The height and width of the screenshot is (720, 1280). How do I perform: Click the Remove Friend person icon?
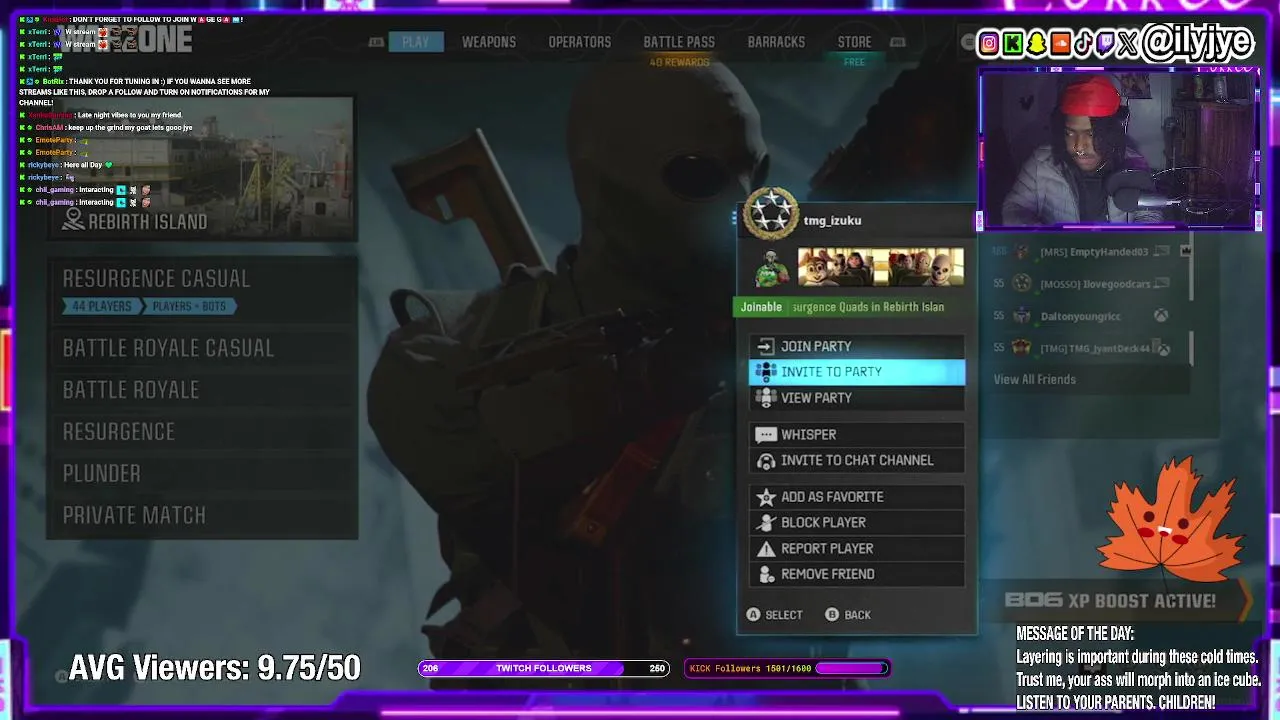click(766, 574)
